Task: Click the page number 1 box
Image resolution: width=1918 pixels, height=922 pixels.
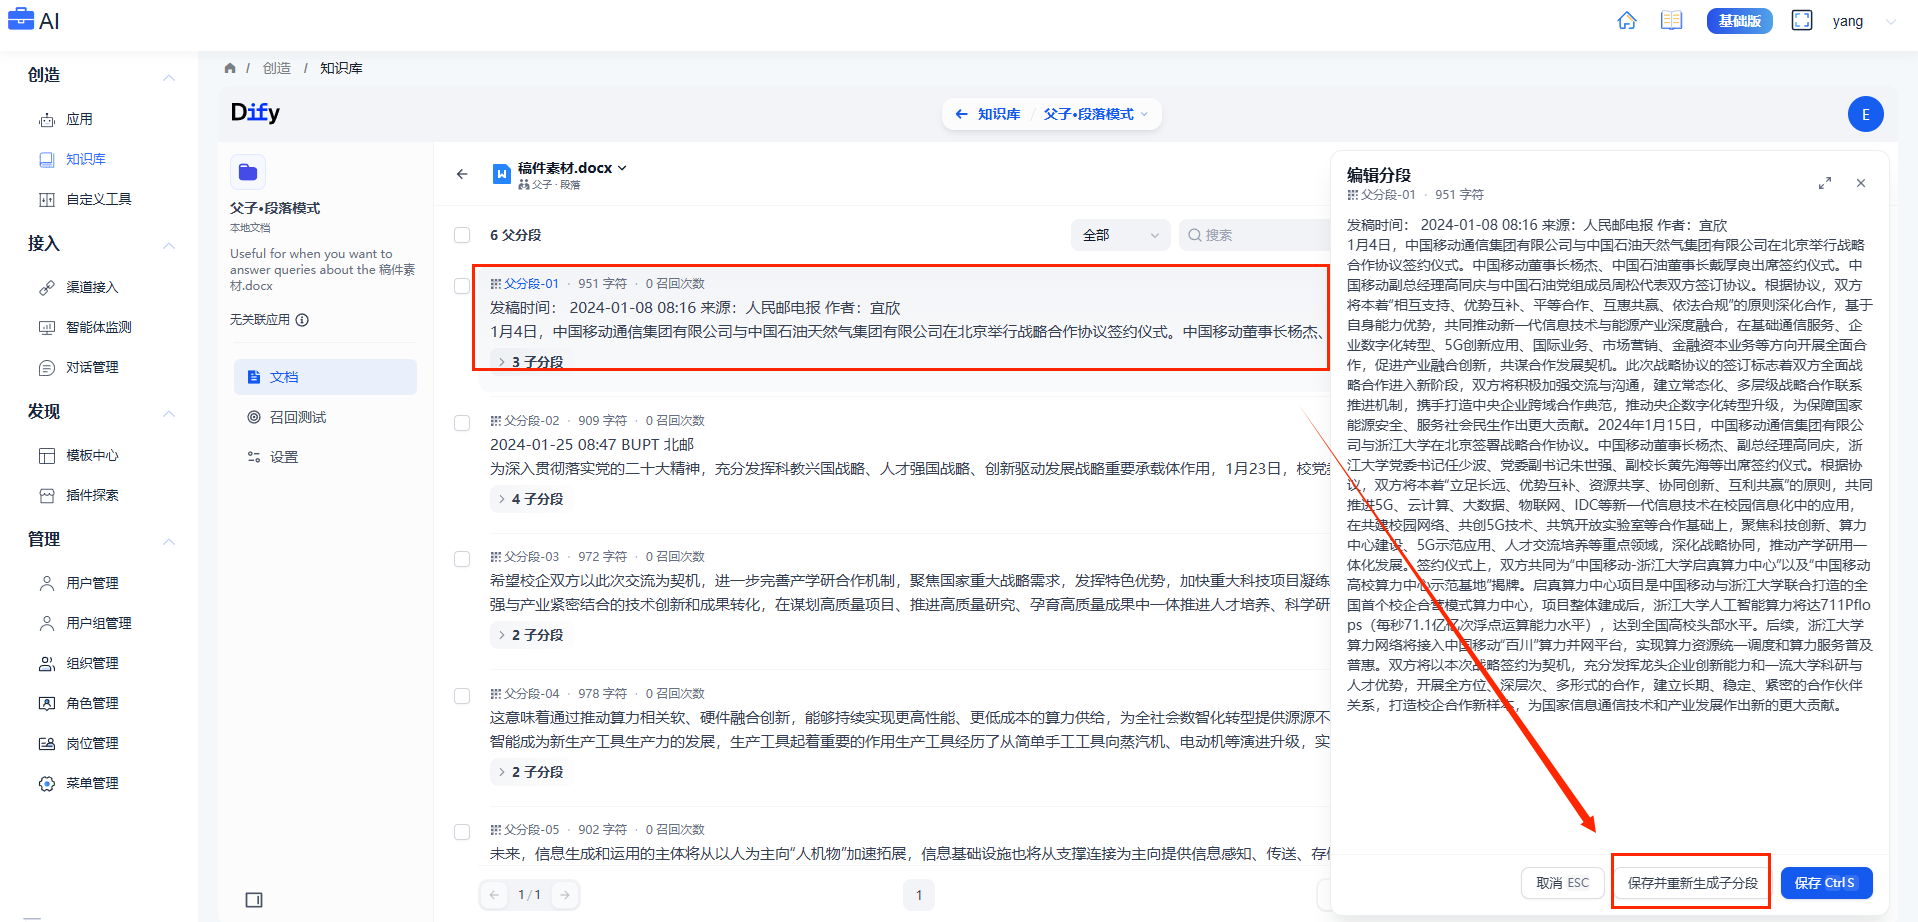Action: [919, 895]
